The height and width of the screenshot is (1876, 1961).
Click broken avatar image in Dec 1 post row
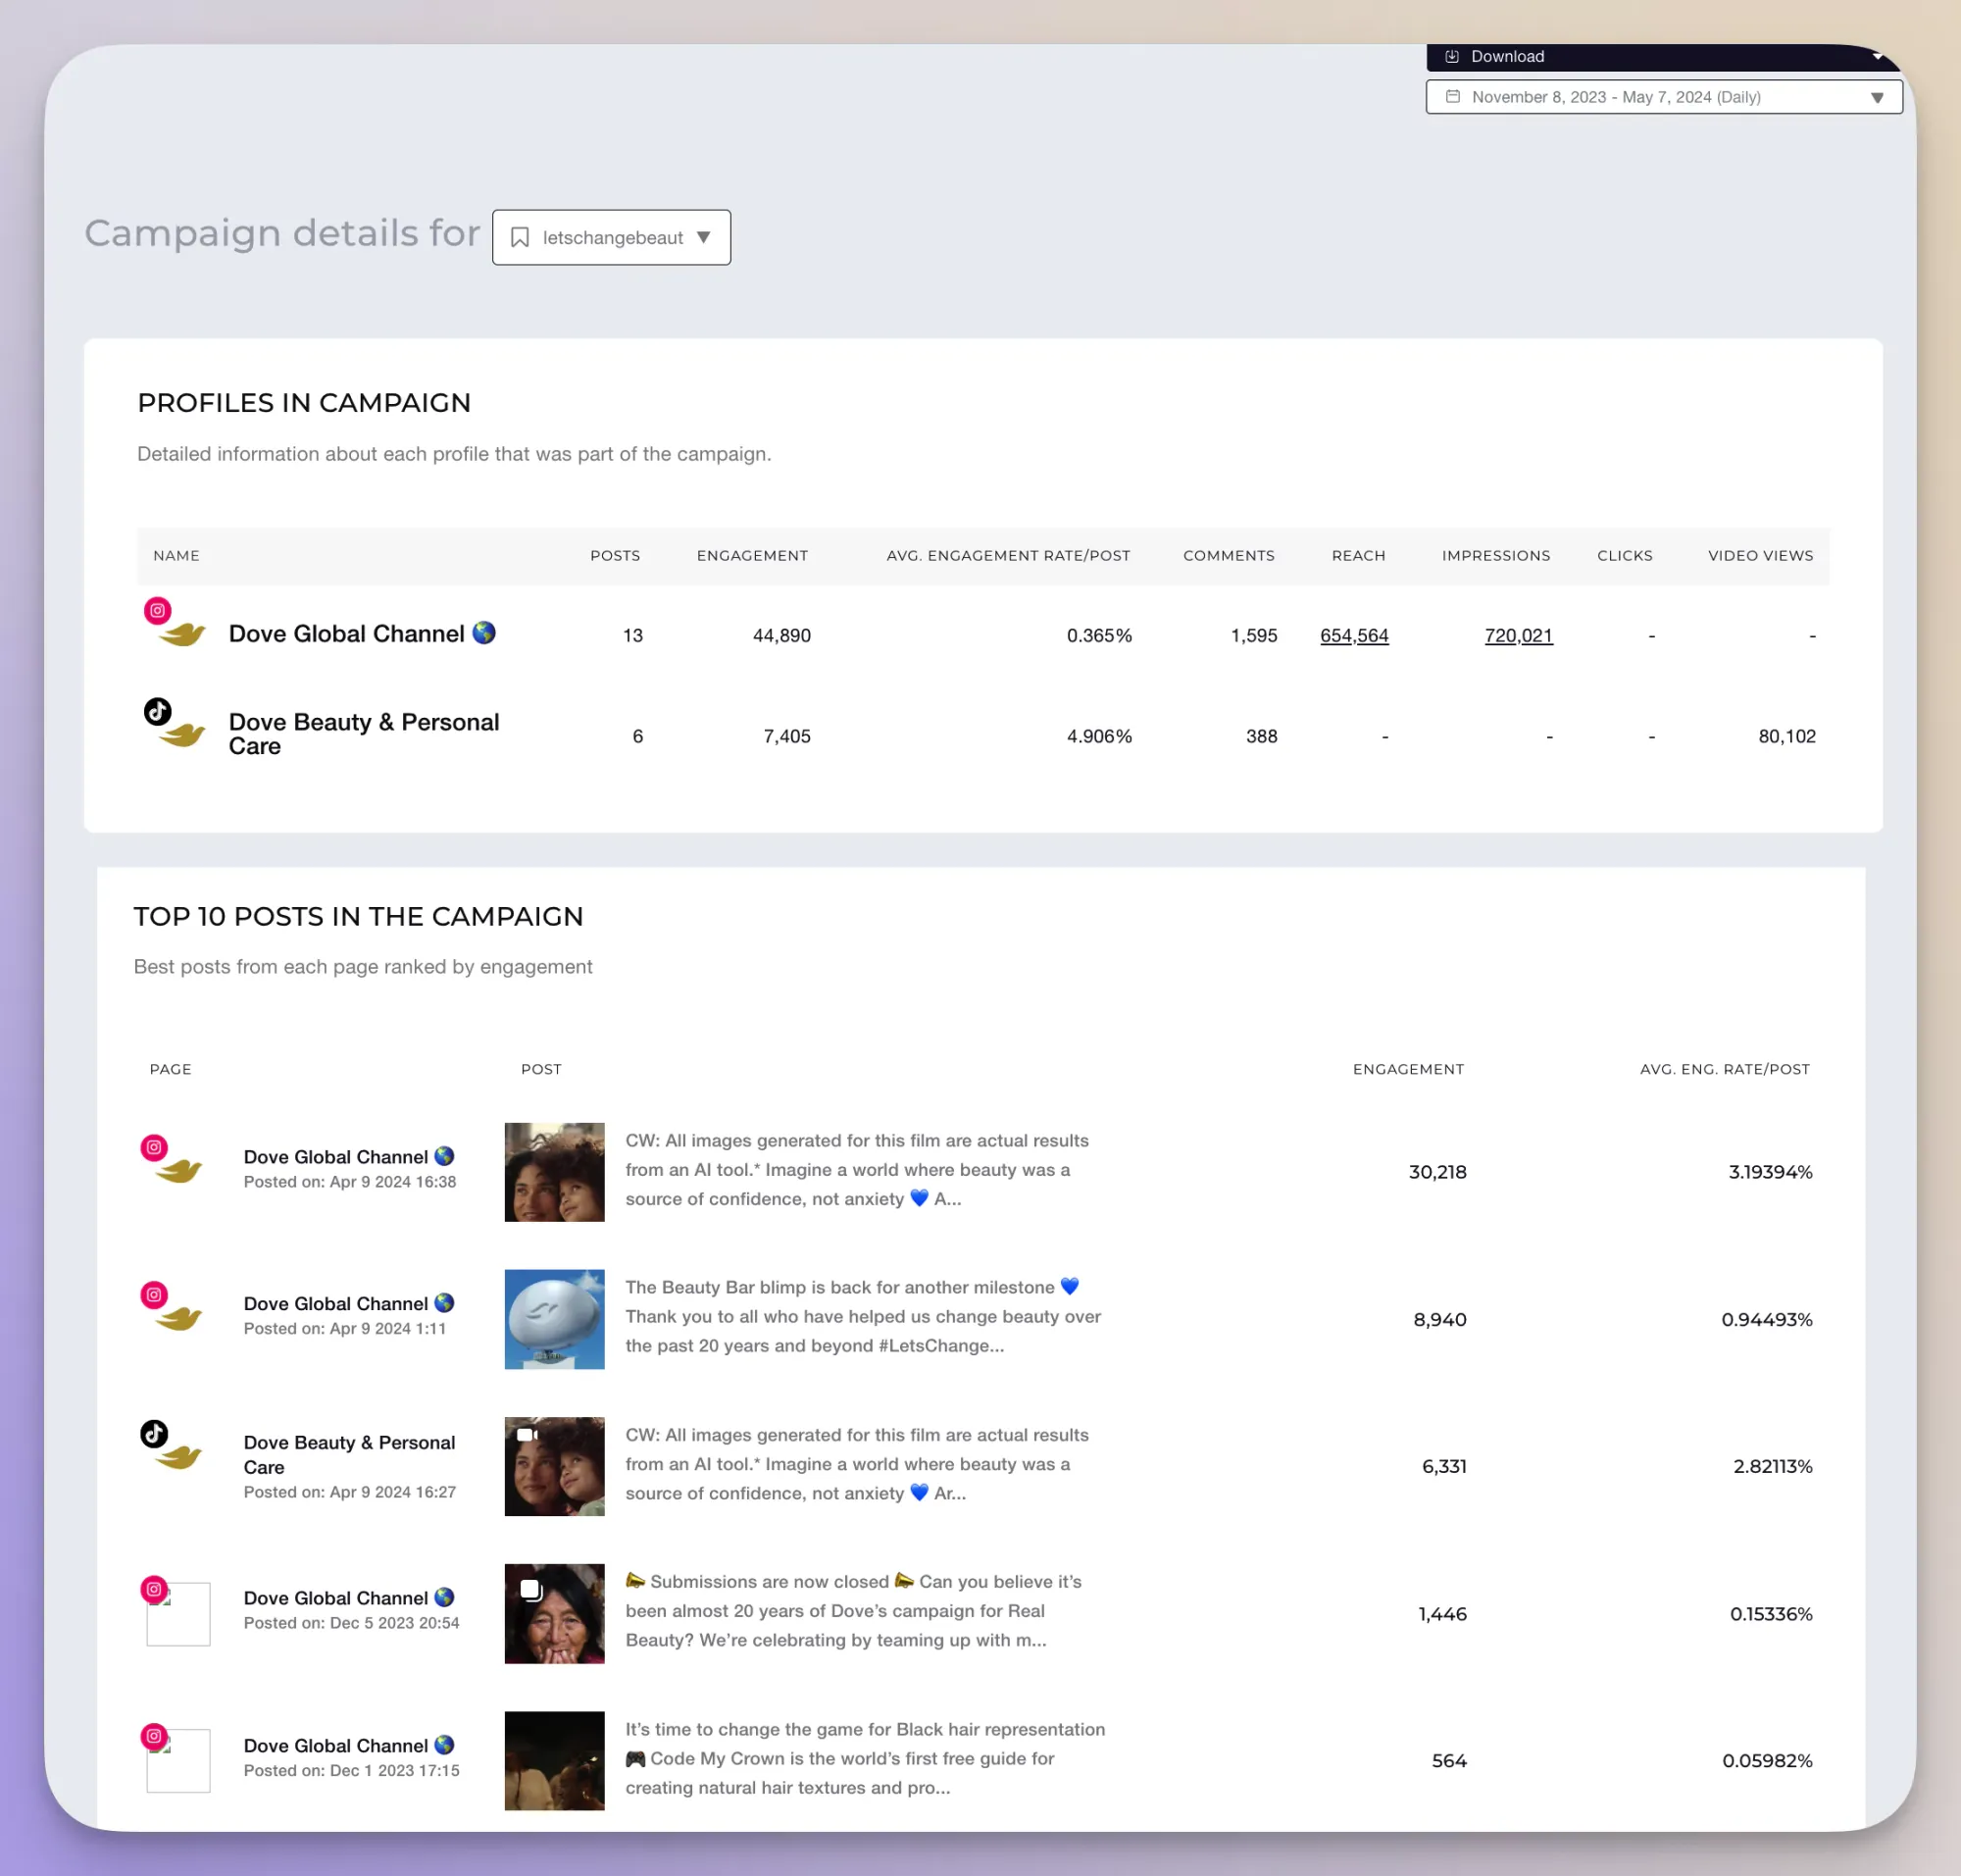pyautogui.click(x=179, y=1761)
